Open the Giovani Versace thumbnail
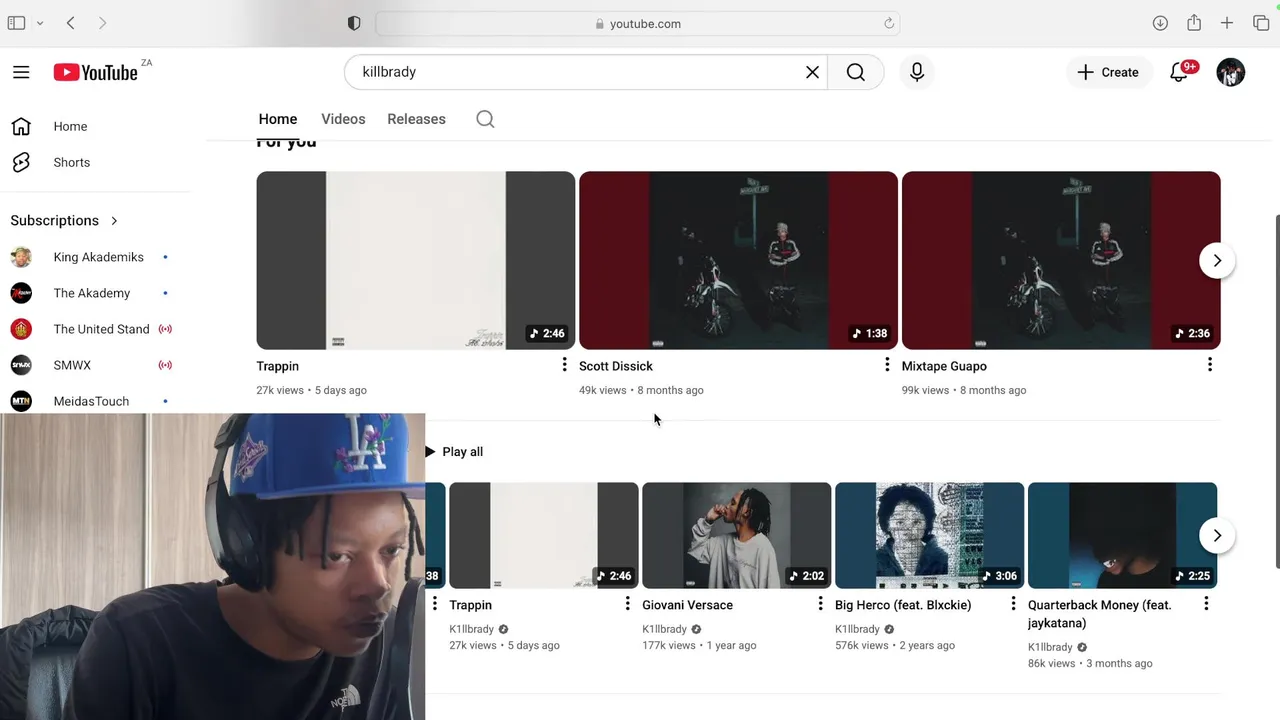 point(736,535)
